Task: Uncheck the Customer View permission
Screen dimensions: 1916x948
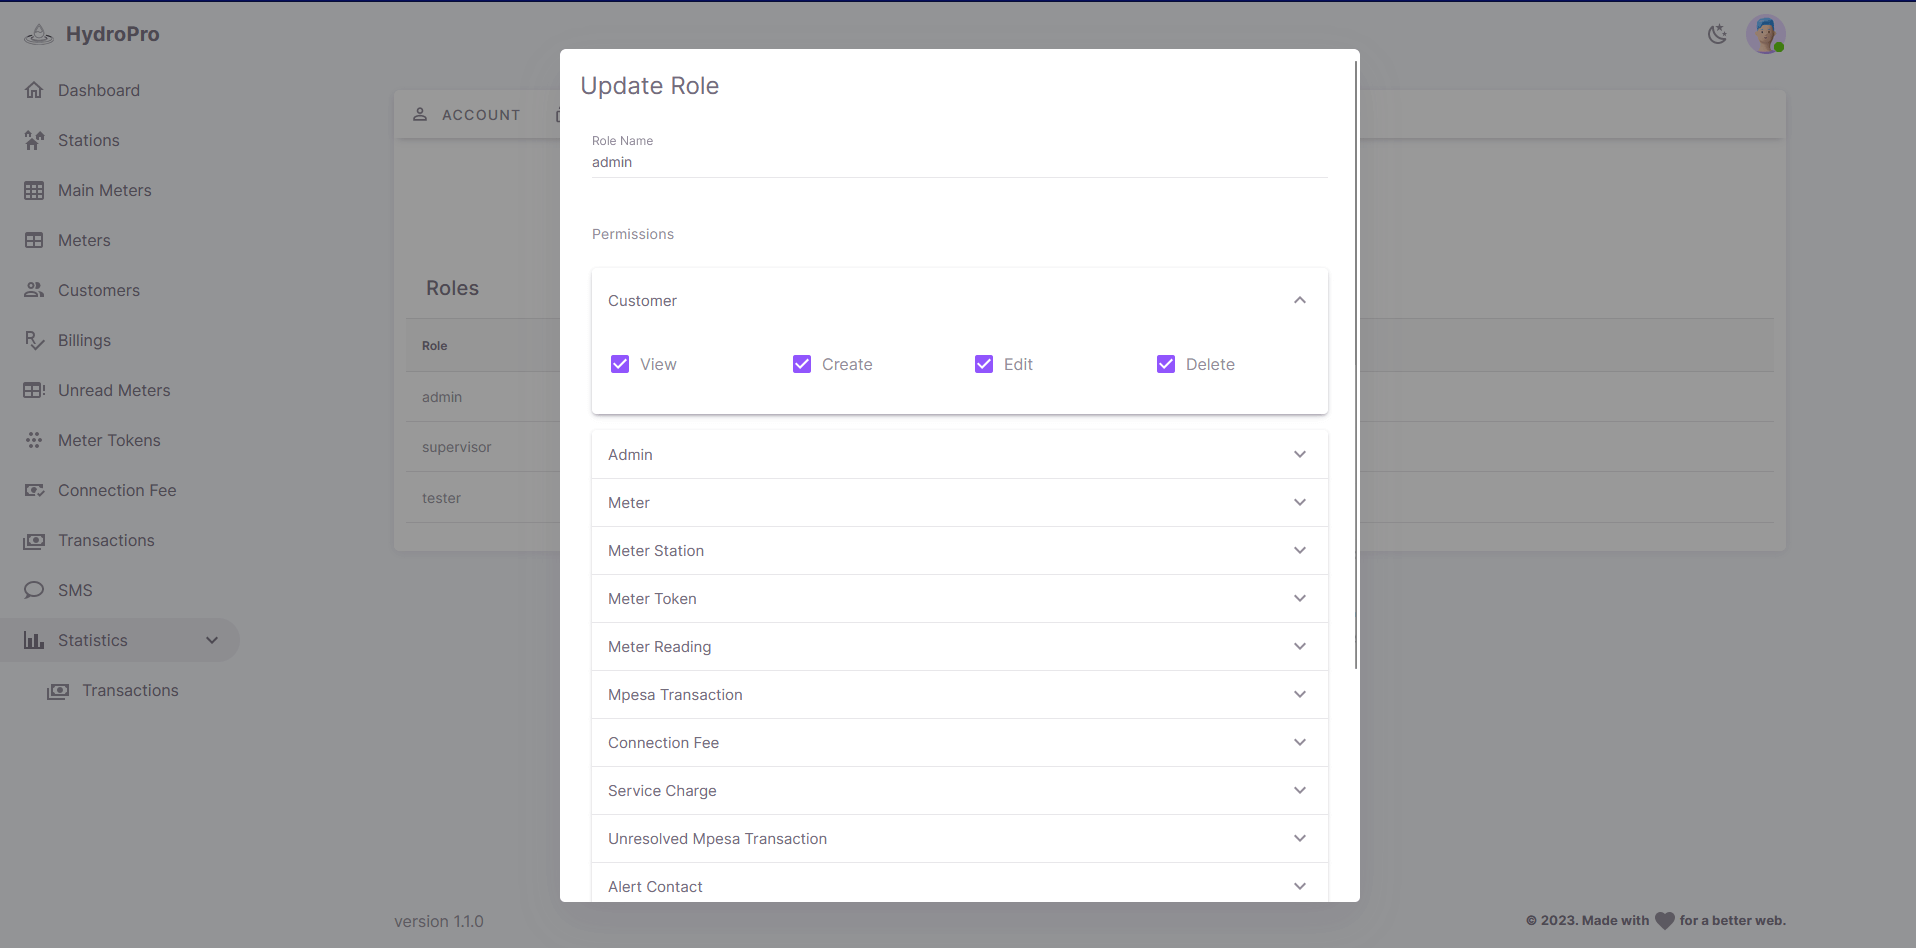Action: pyautogui.click(x=620, y=364)
